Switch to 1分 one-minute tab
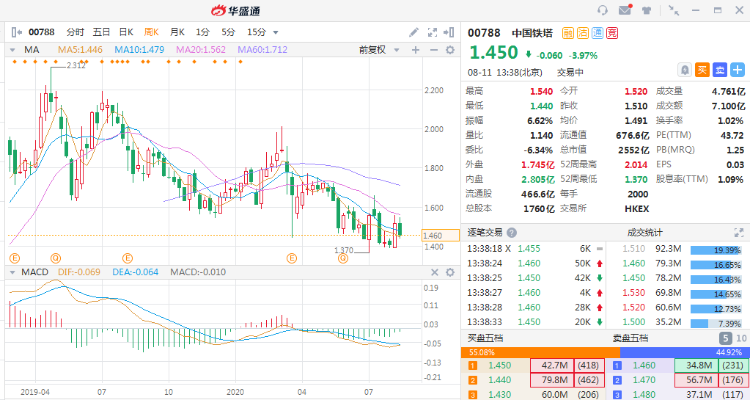750x400 pixels. click(202, 32)
